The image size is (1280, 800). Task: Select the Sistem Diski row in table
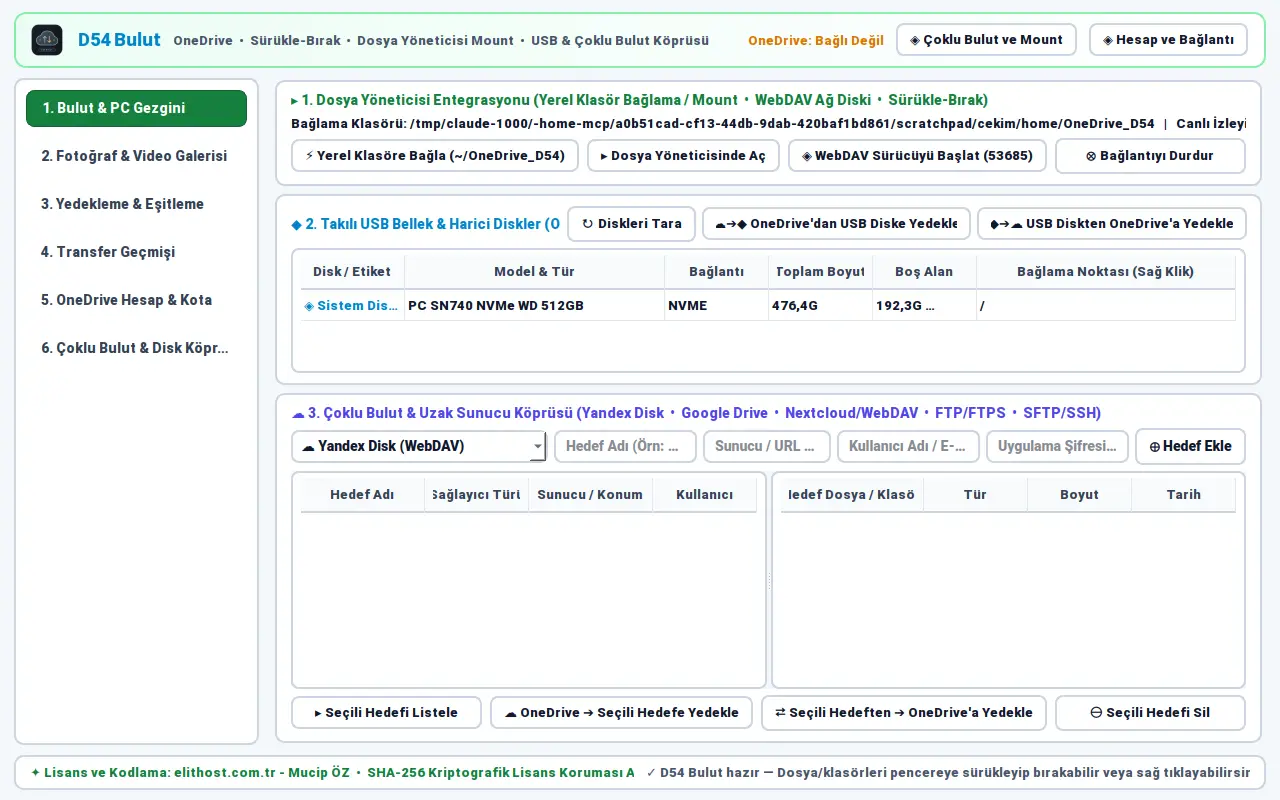[768, 306]
